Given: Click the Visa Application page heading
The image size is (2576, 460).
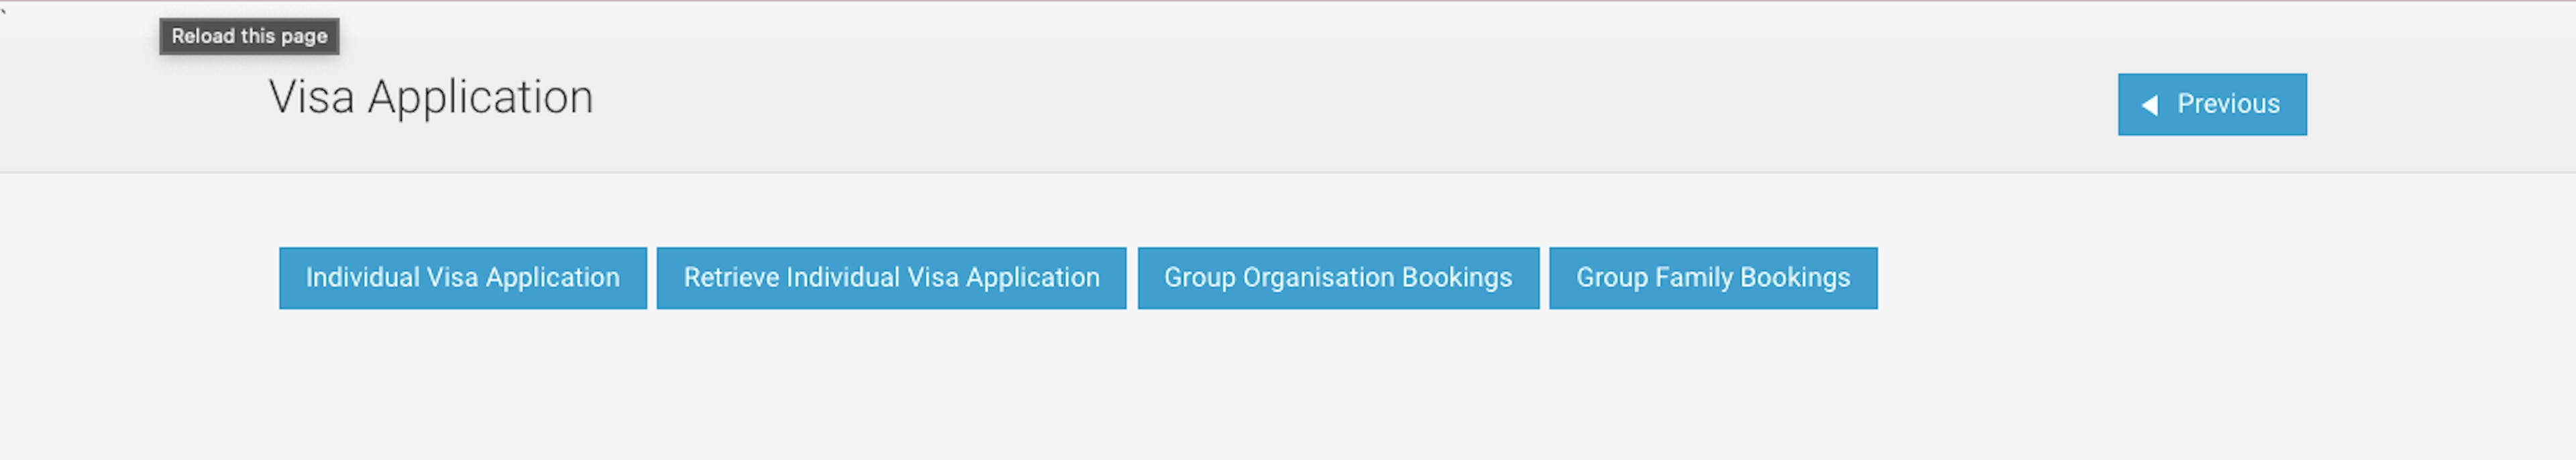Looking at the screenshot, I should pyautogui.click(x=431, y=98).
